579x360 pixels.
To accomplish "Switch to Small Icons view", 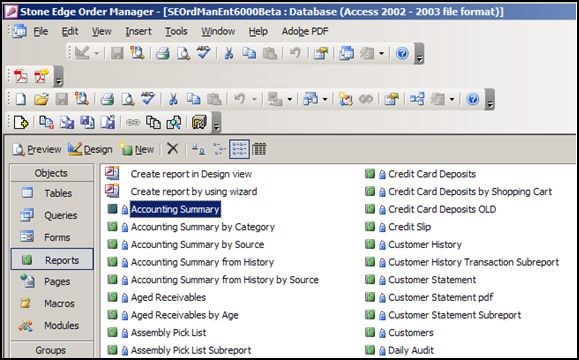I will (219, 149).
